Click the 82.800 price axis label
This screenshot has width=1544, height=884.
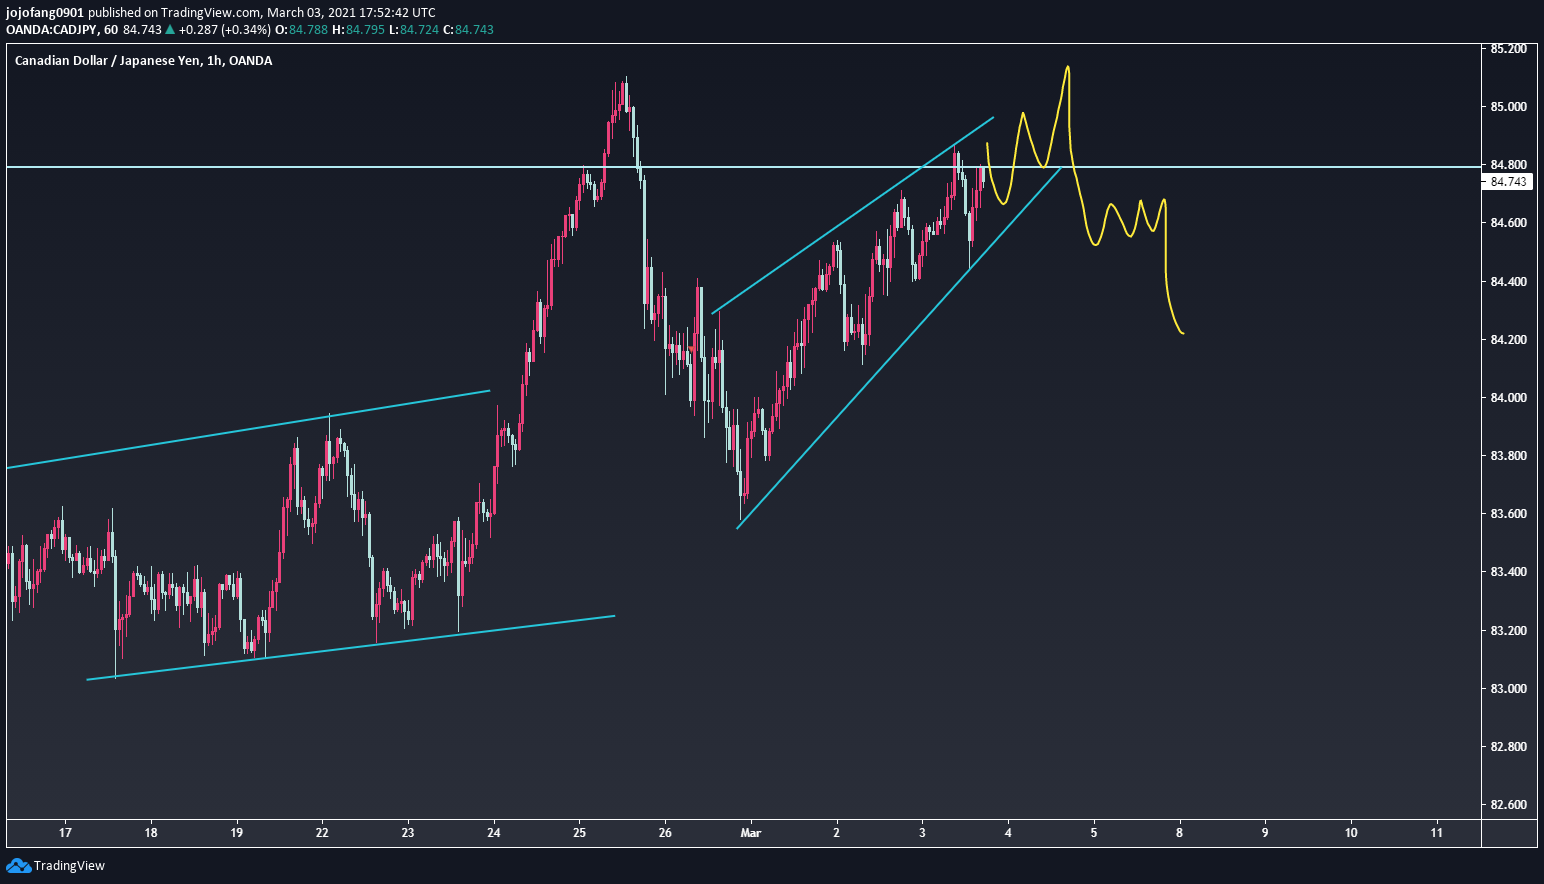pos(1508,747)
